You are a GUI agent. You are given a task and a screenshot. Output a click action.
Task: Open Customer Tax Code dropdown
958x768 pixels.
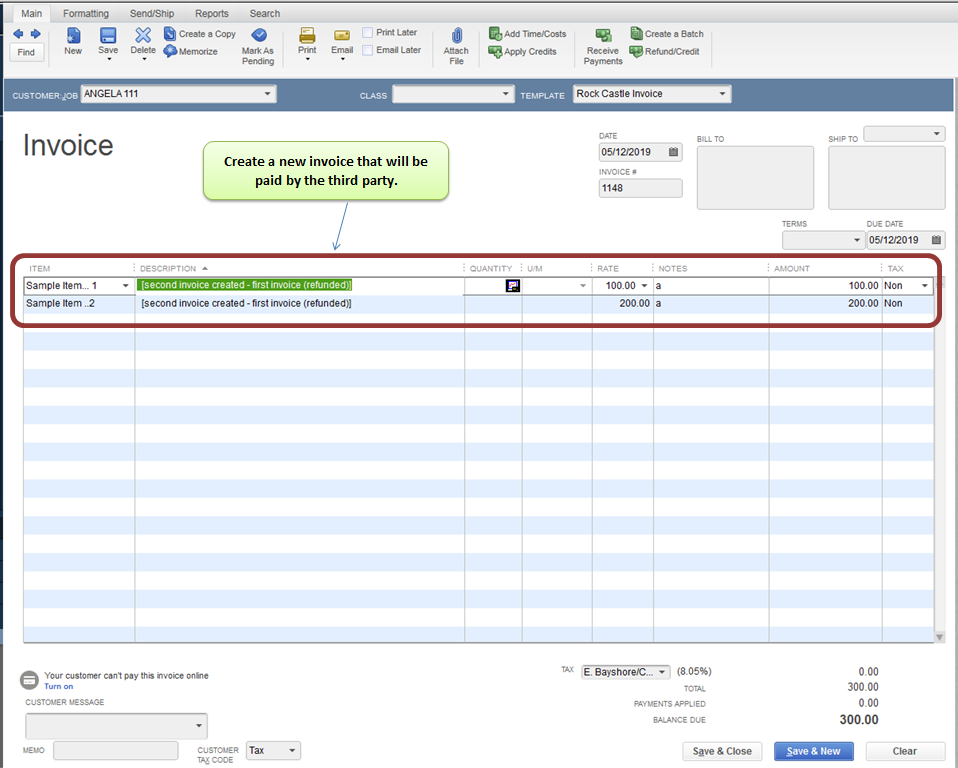pyautogui.click(x=292, y=750)
